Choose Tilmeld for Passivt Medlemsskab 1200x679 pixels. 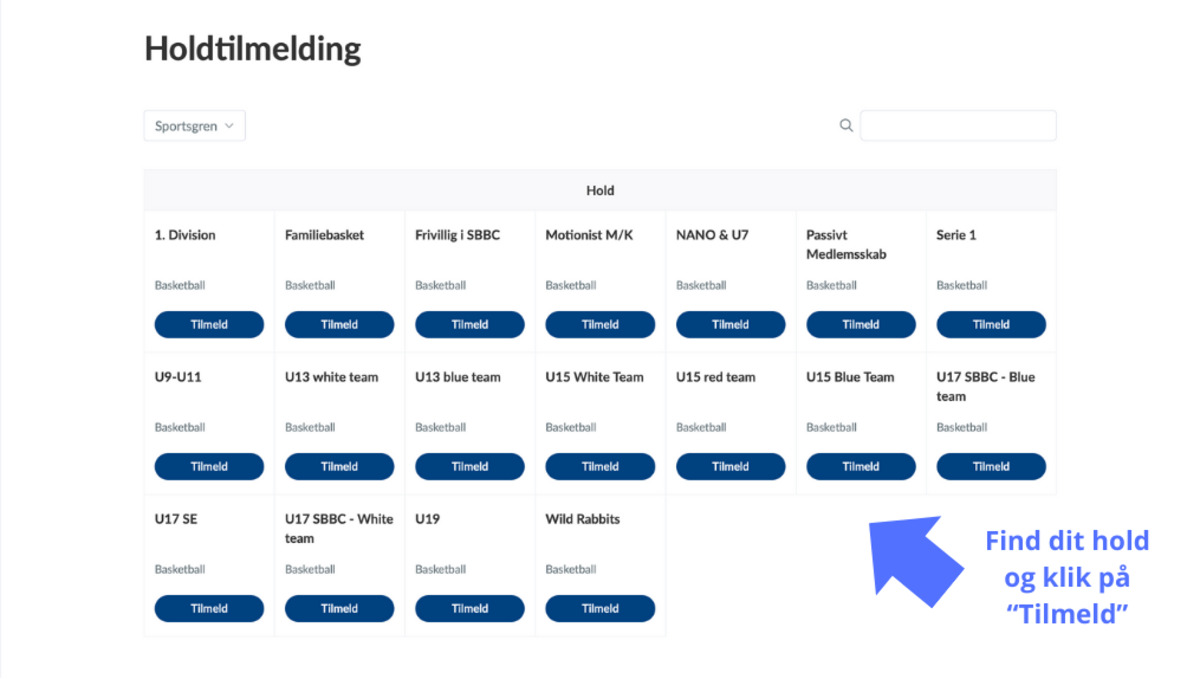(x=861, y=324)
